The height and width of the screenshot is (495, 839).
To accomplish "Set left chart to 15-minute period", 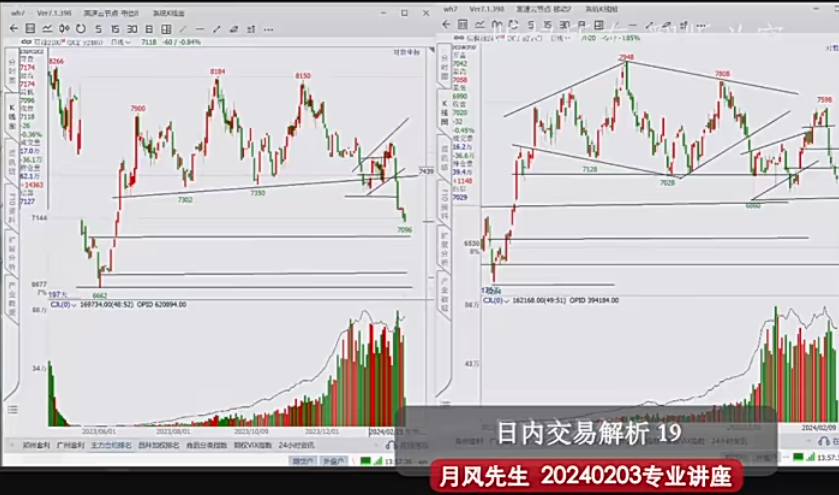I will point(115,29).
